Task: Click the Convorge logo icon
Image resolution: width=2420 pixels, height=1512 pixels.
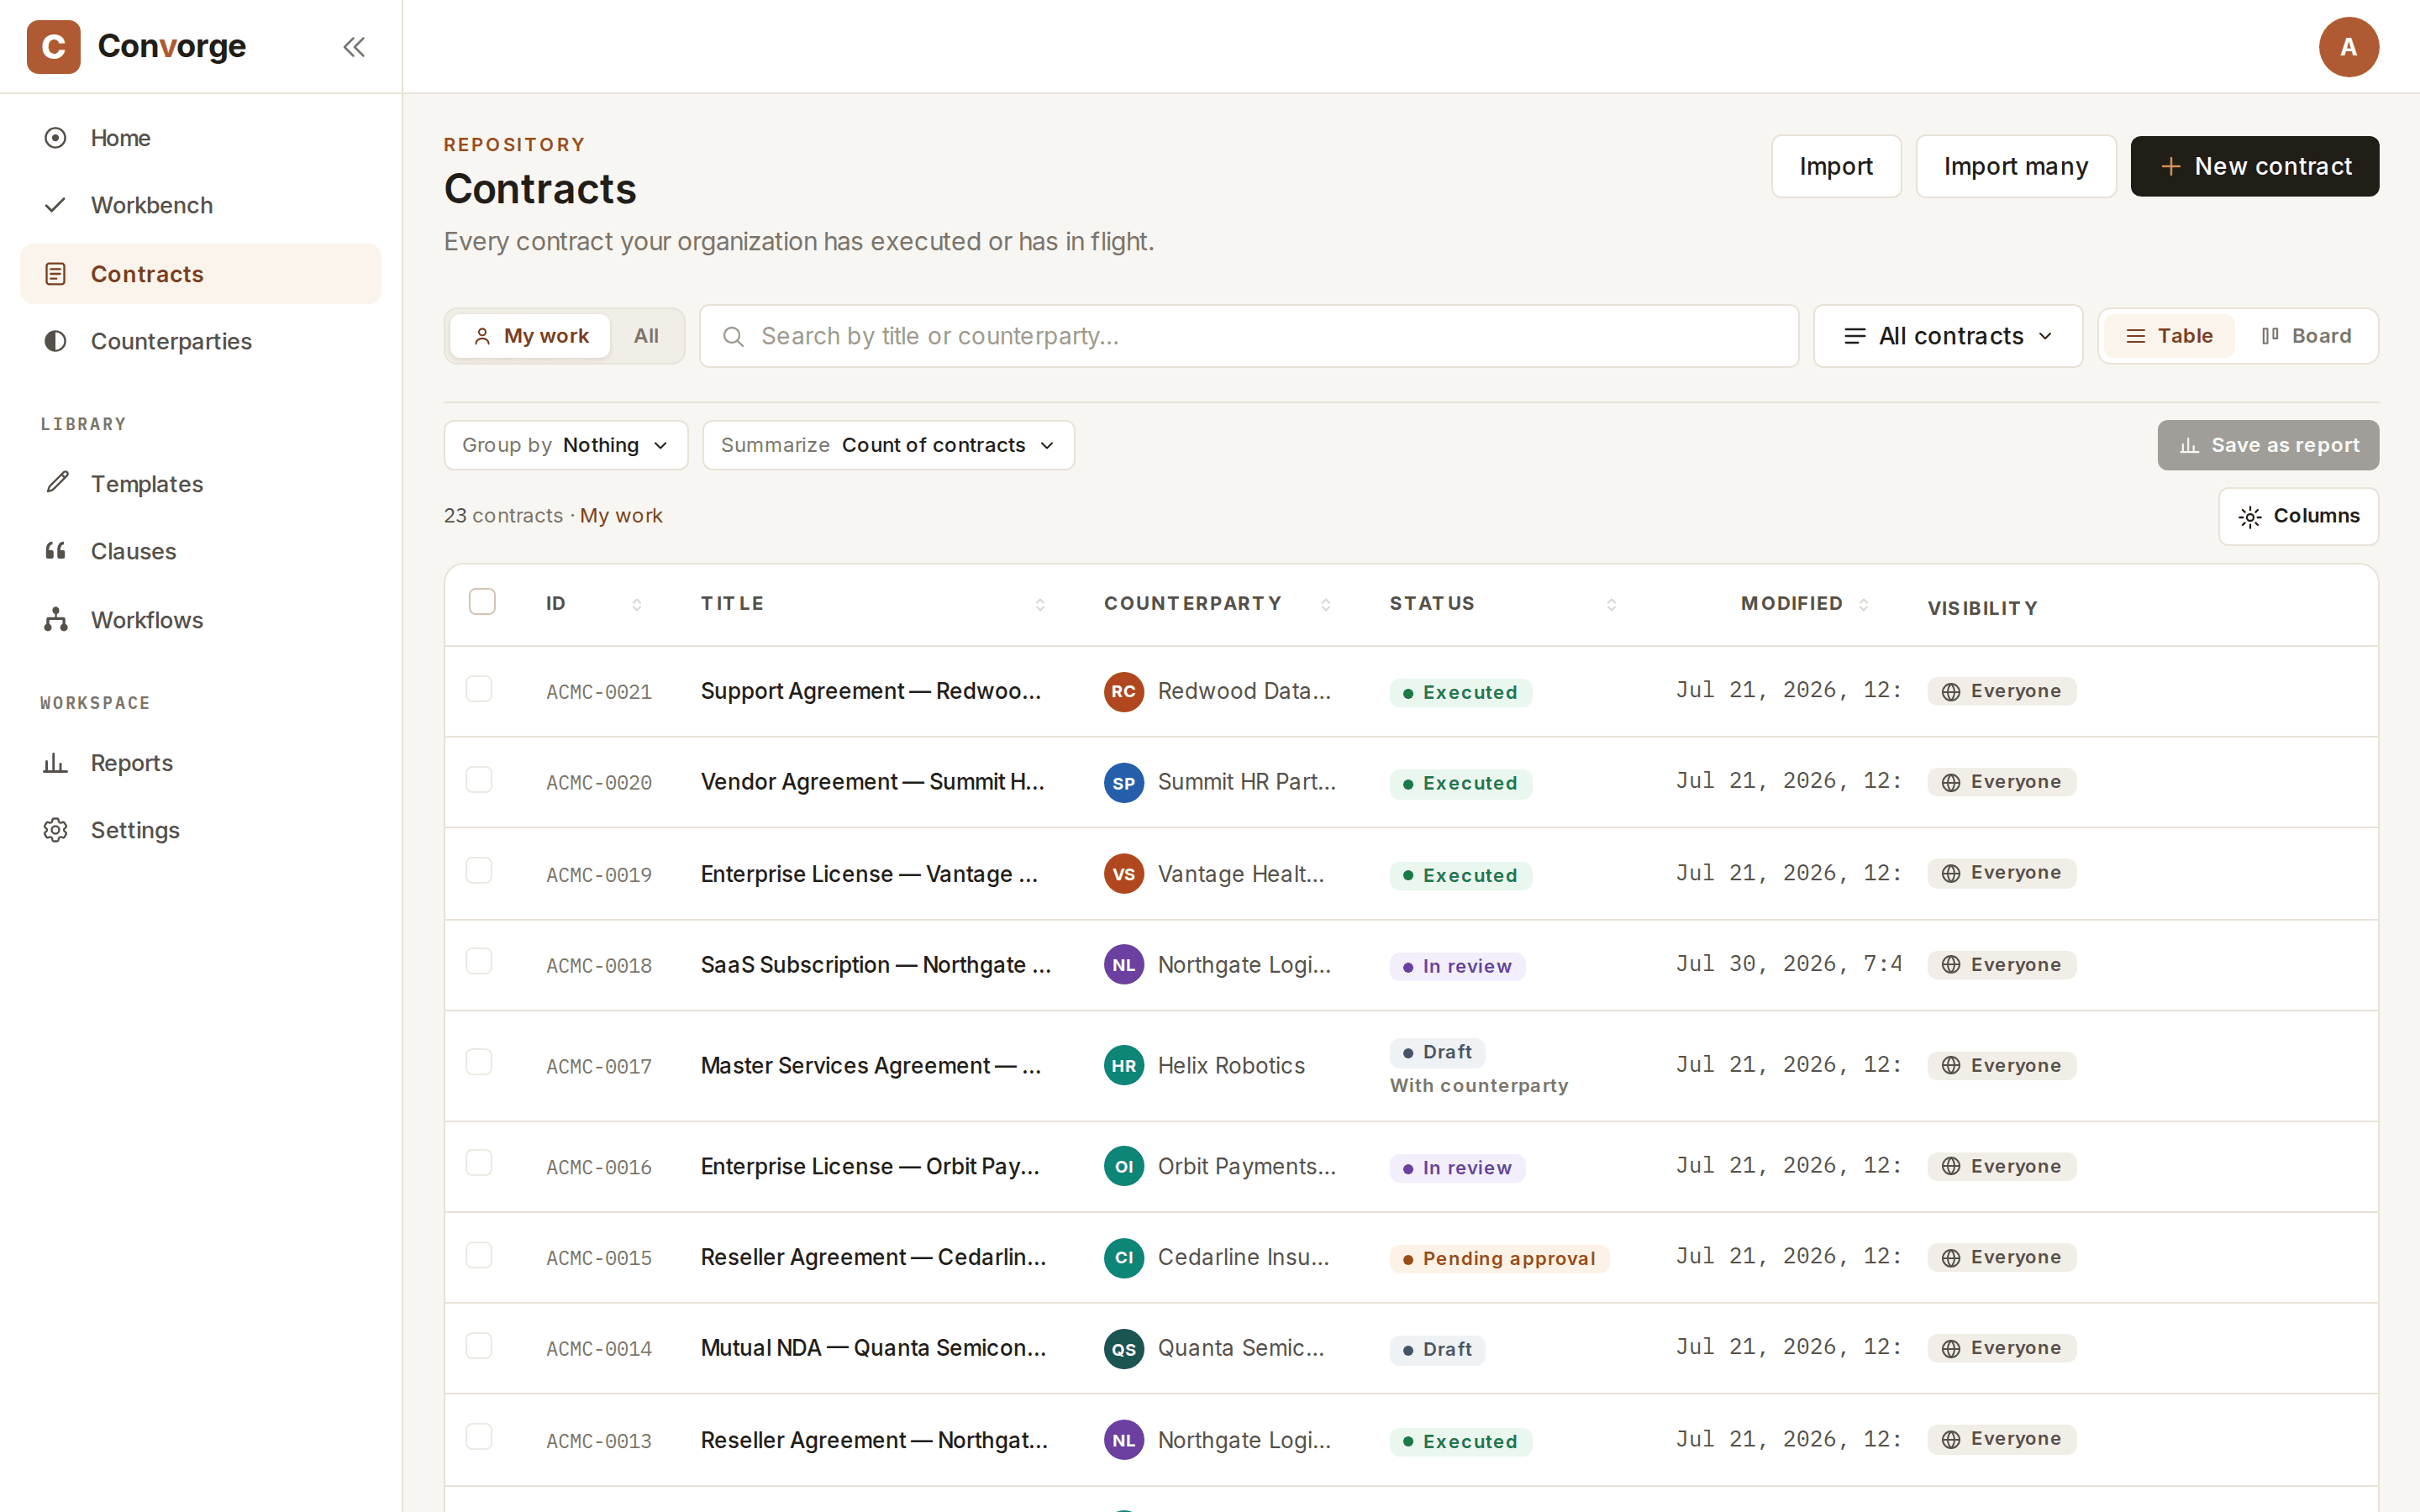Action: point(53,47)
